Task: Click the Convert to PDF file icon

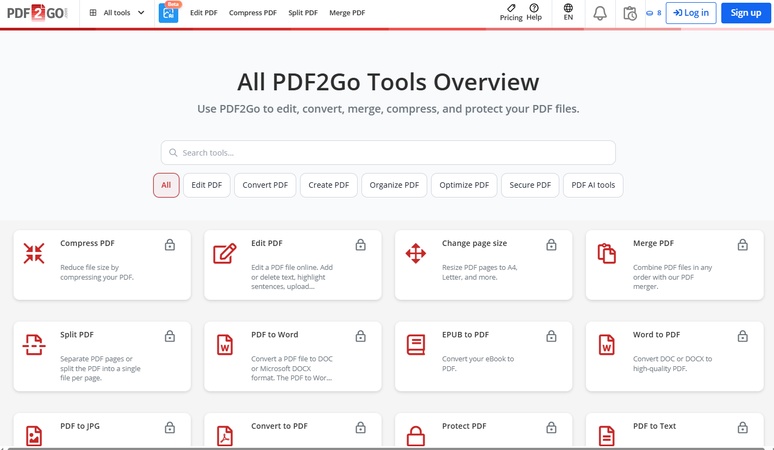Action: point(225,436)
